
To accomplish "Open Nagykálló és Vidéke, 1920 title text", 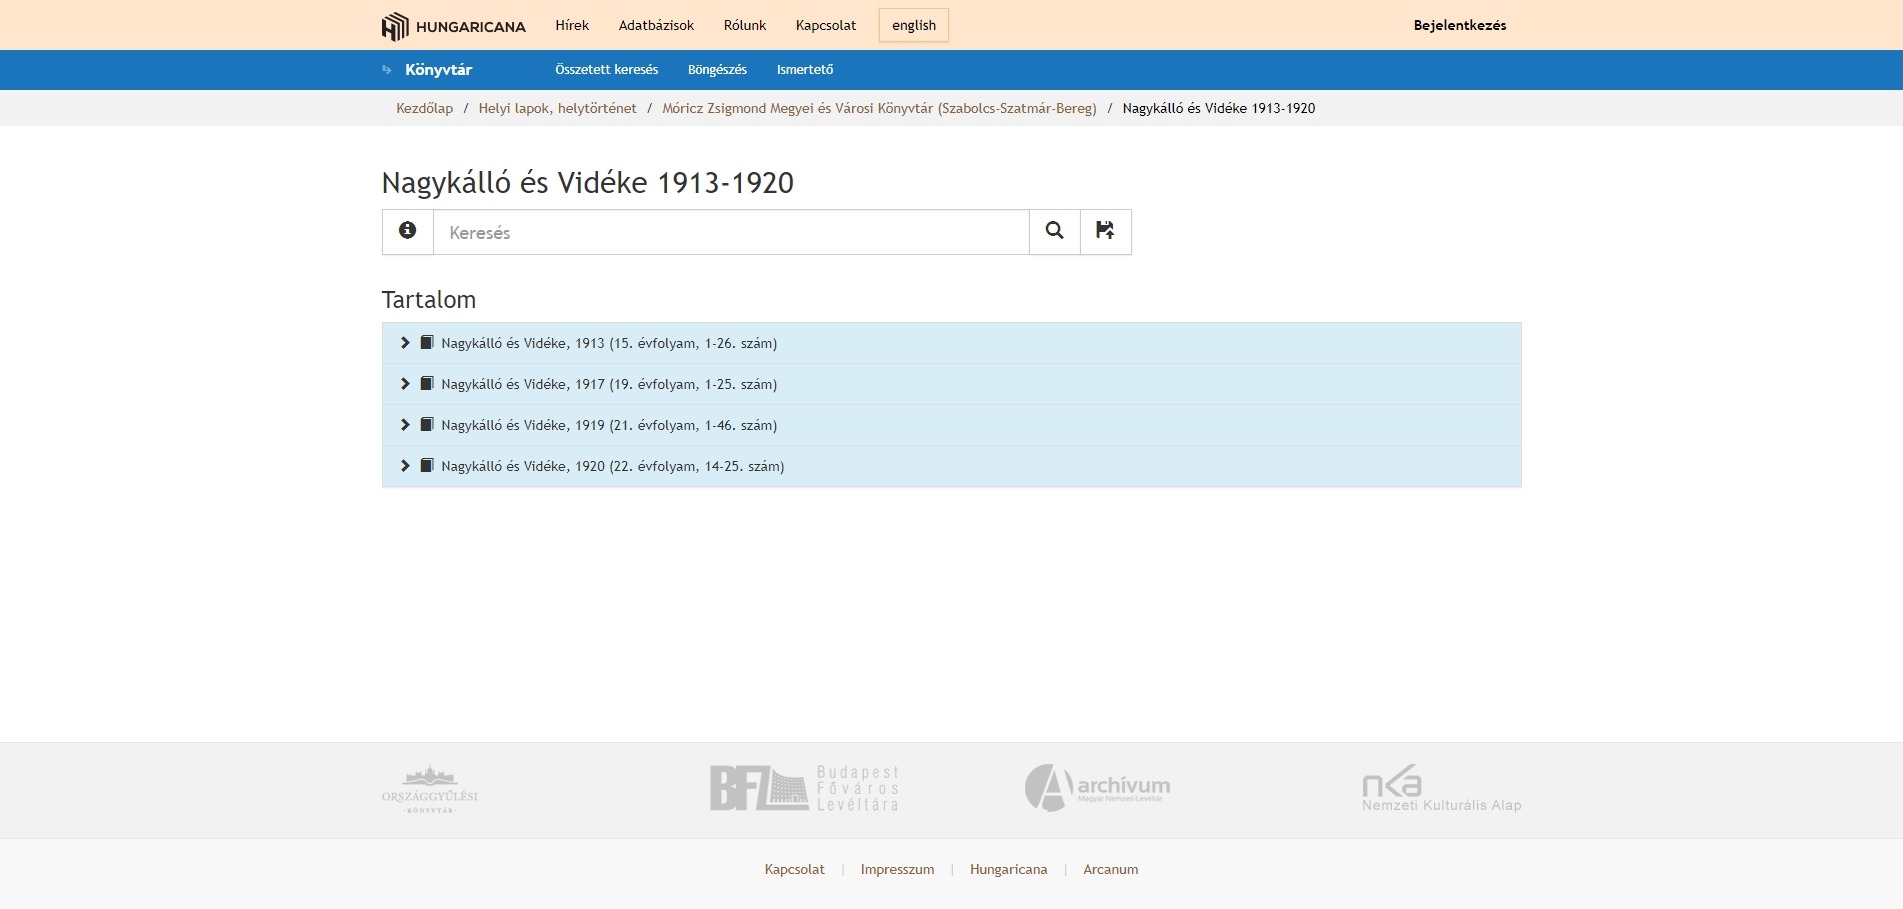I will coord(613,466).
